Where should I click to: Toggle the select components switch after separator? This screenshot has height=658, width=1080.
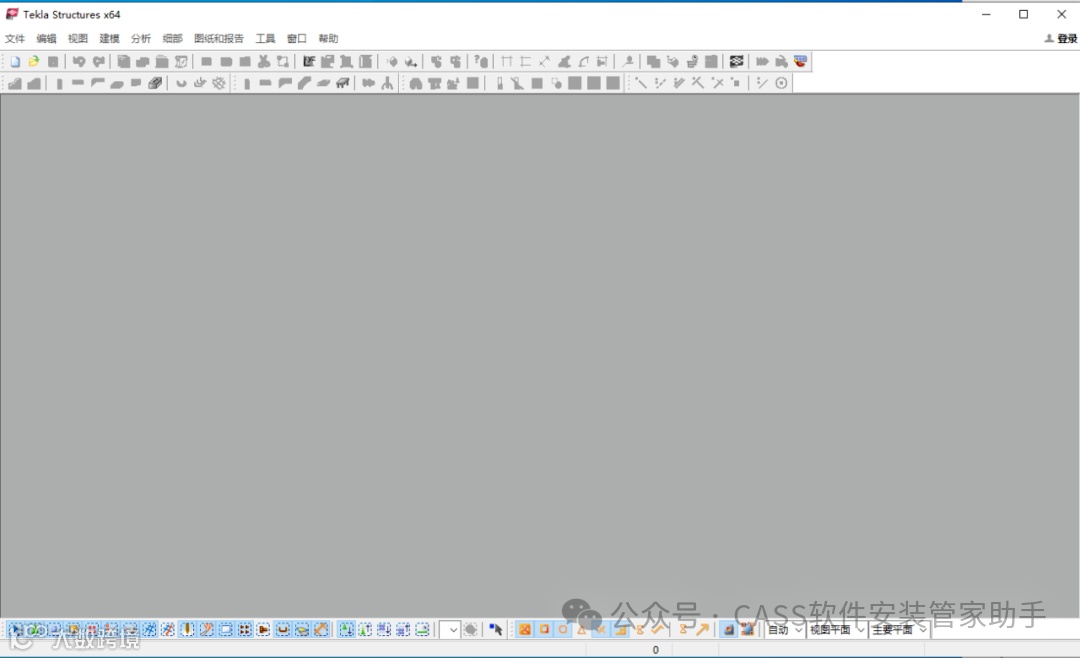[346, 630]
